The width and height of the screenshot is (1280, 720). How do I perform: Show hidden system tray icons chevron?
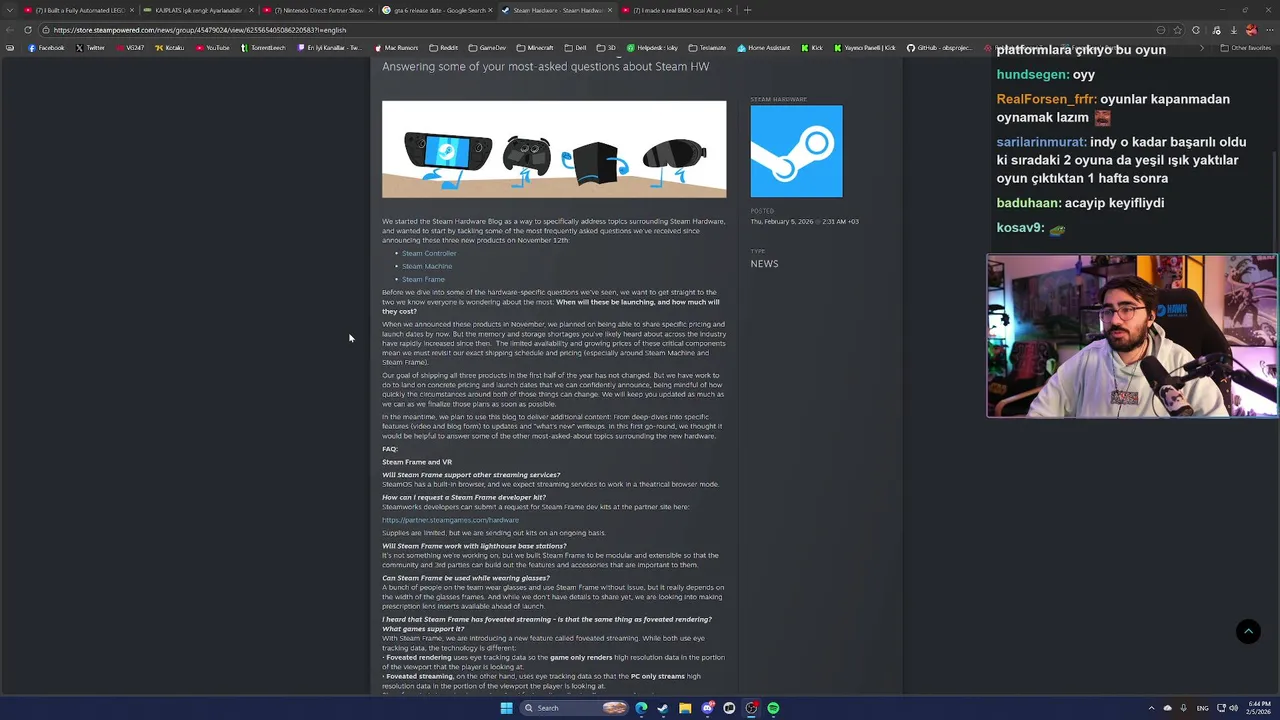(1151, 708)
